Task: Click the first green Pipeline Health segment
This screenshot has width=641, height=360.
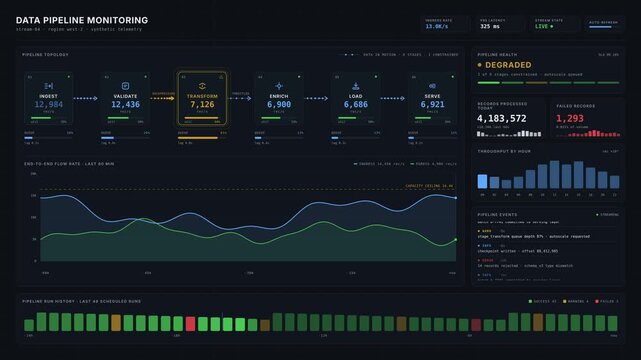Action: [489, 83]
